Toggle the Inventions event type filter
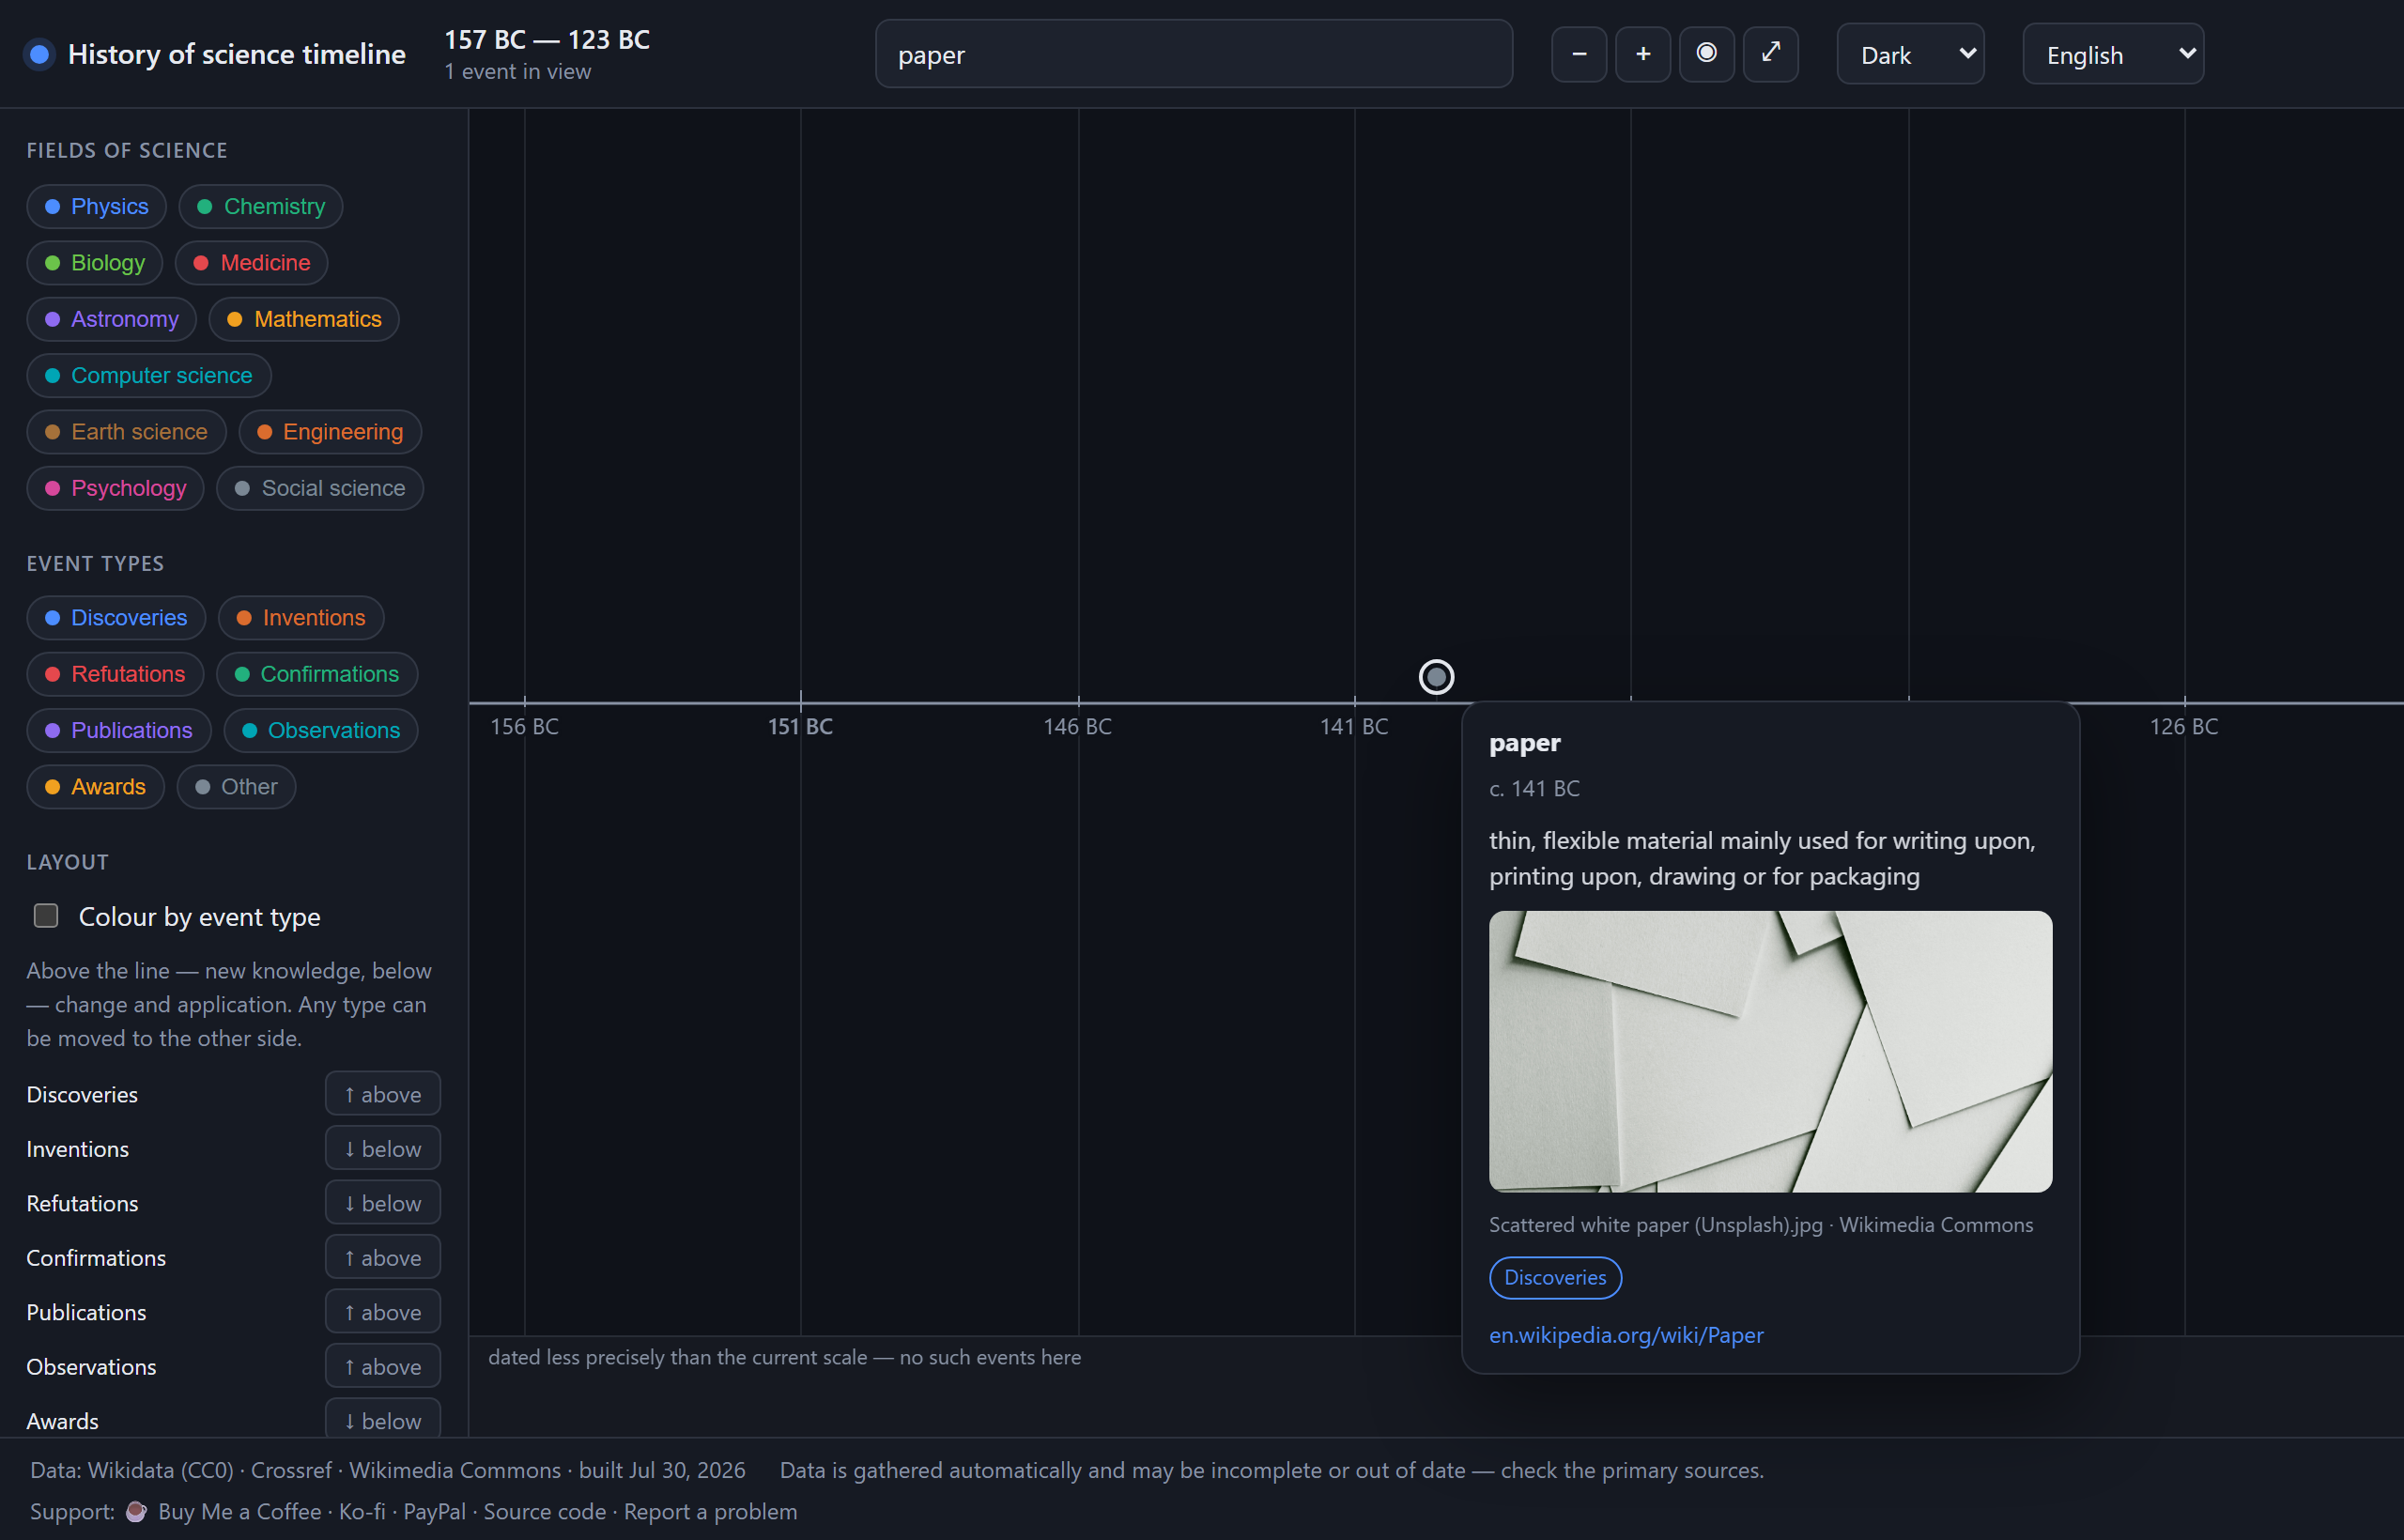The image size is (2404, 1540). (301, 618)
